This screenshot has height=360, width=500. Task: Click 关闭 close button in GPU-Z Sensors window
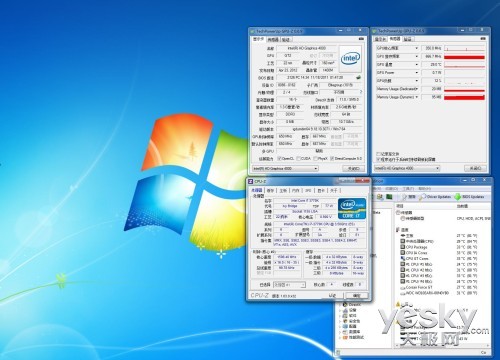(475, 168)
